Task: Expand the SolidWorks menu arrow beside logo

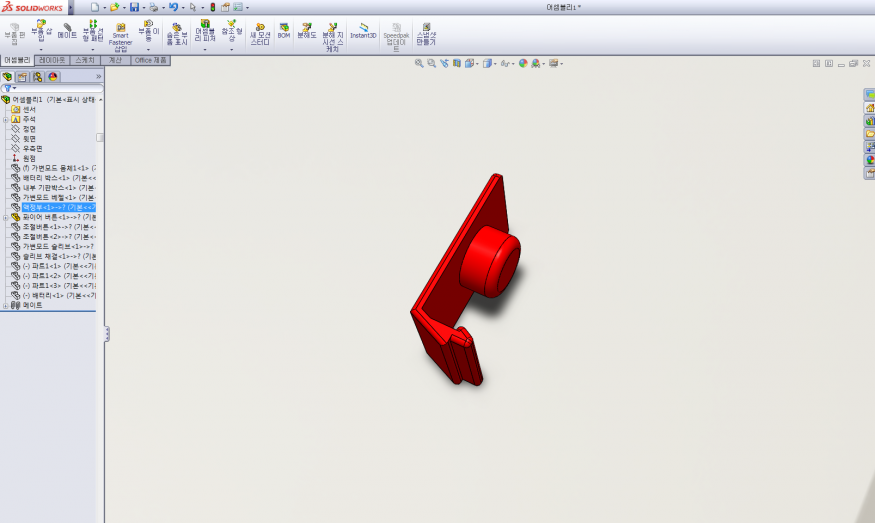Action: pyautogui.click(x=71, y=7)
